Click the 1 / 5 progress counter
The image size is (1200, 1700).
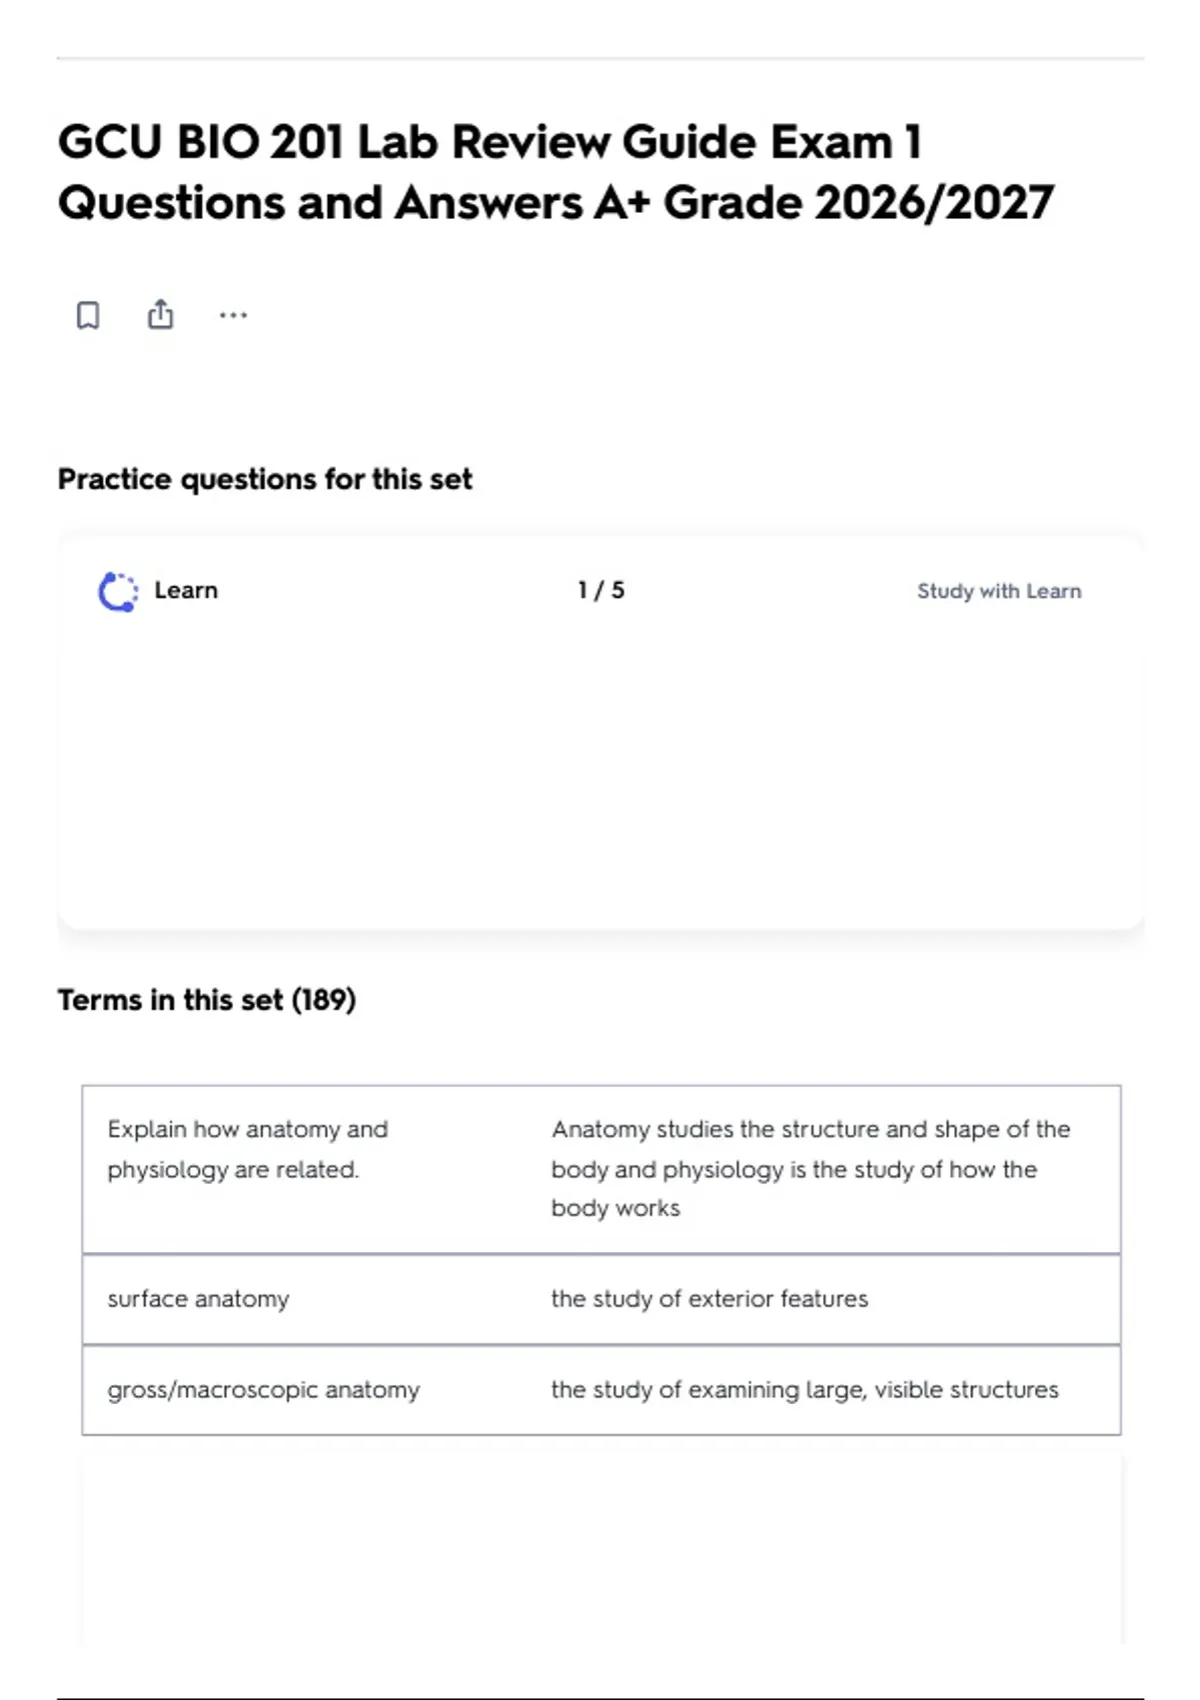tap(601, 590)
